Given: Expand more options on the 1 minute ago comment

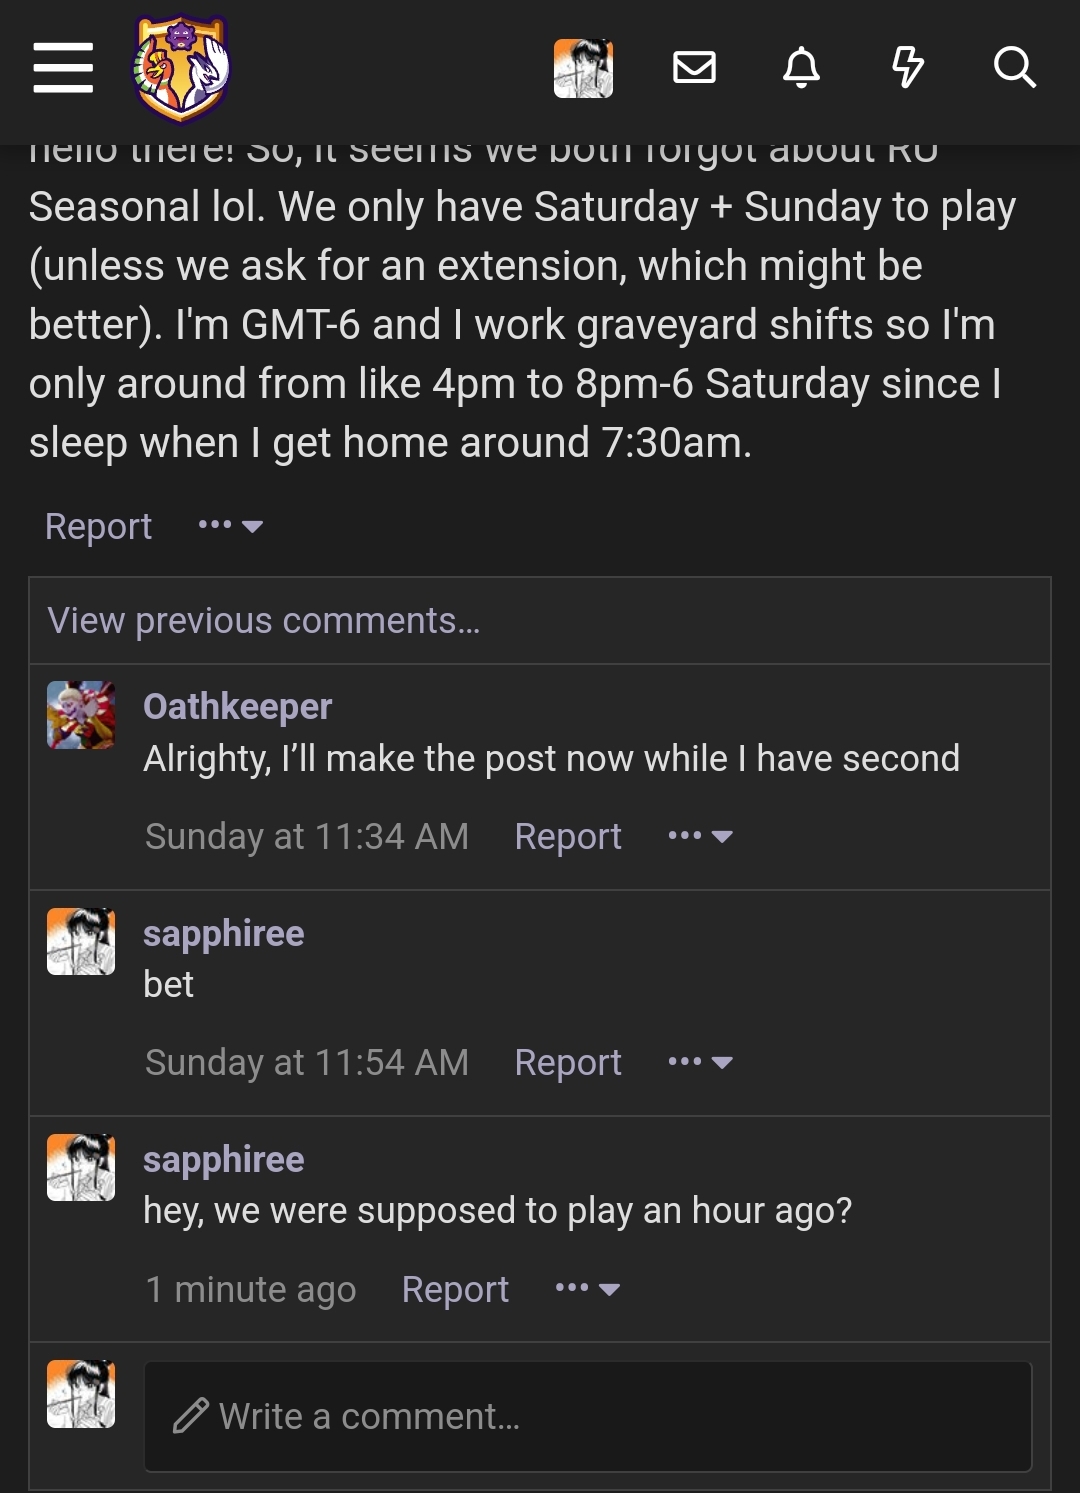Looking at the screenshot, I should [x=587, y=1289].
